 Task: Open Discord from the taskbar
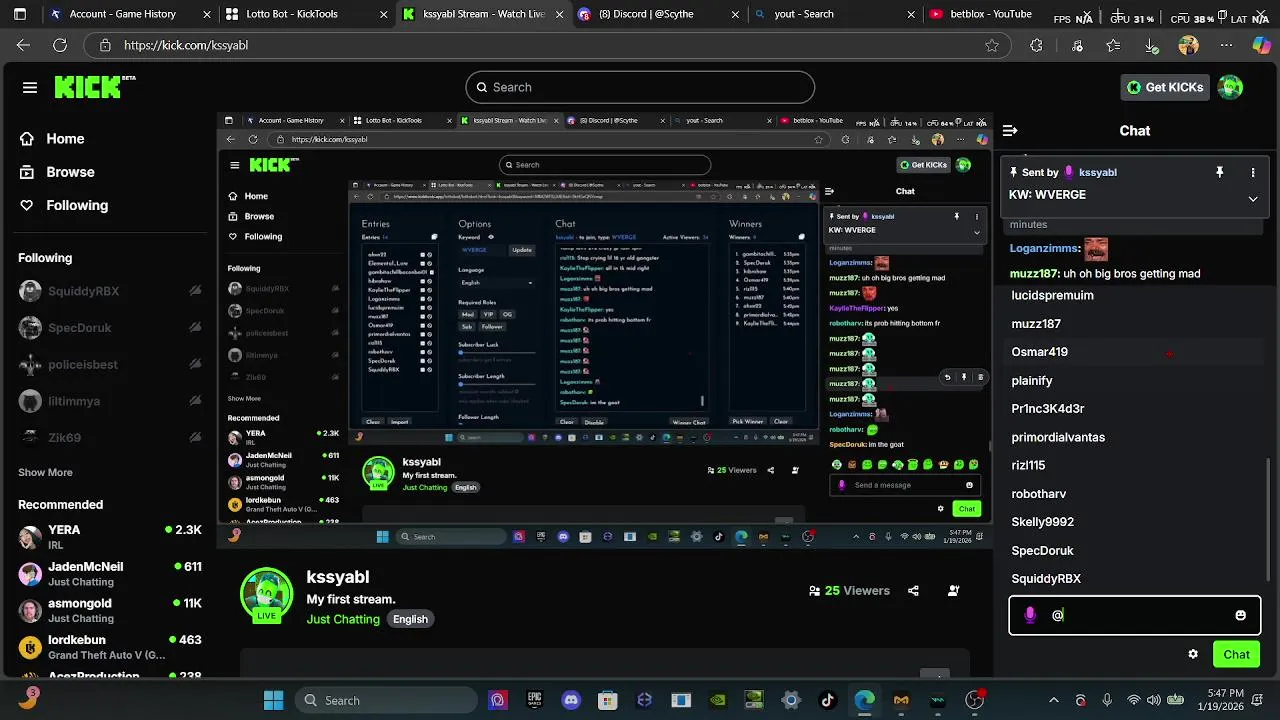click(571, 700)
